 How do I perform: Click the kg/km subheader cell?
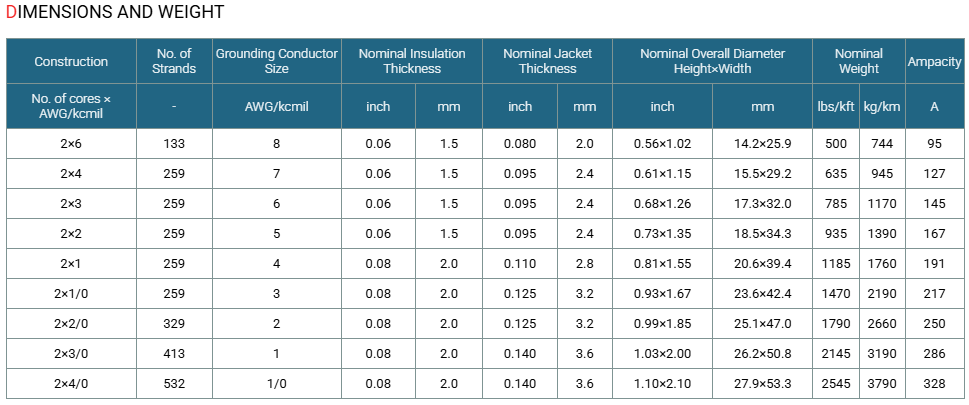pyautogui.click(x=882, y=106)
